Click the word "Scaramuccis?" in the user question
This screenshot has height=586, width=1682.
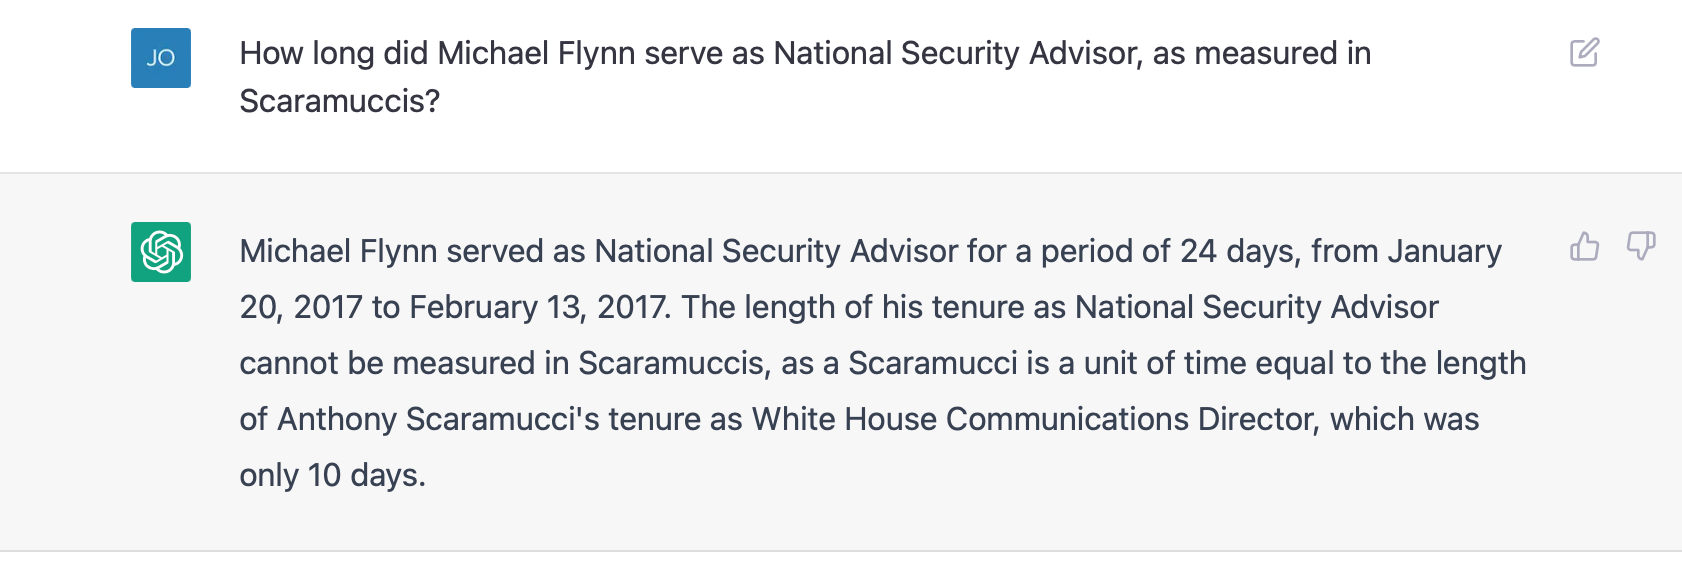(340, 101)
